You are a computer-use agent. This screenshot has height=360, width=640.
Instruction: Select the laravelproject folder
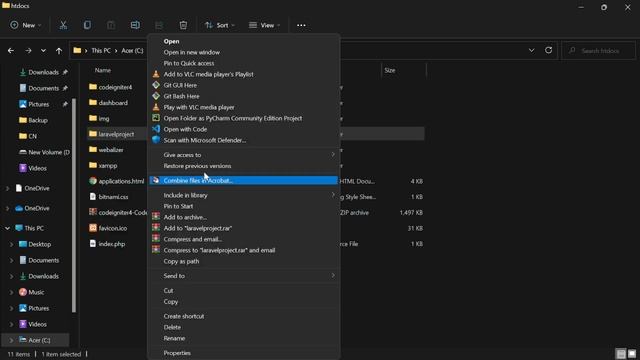pyautogui.click(x=112, y=134)
